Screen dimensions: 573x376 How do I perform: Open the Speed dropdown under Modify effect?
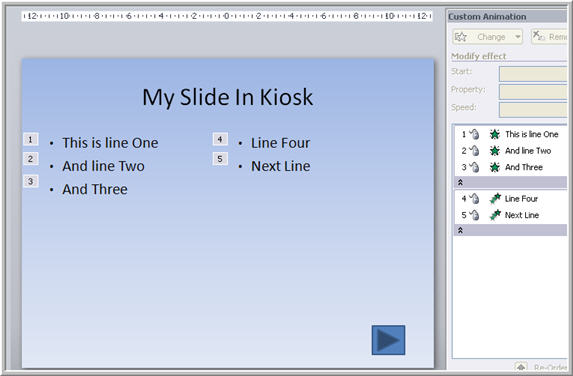coord(533,110)
